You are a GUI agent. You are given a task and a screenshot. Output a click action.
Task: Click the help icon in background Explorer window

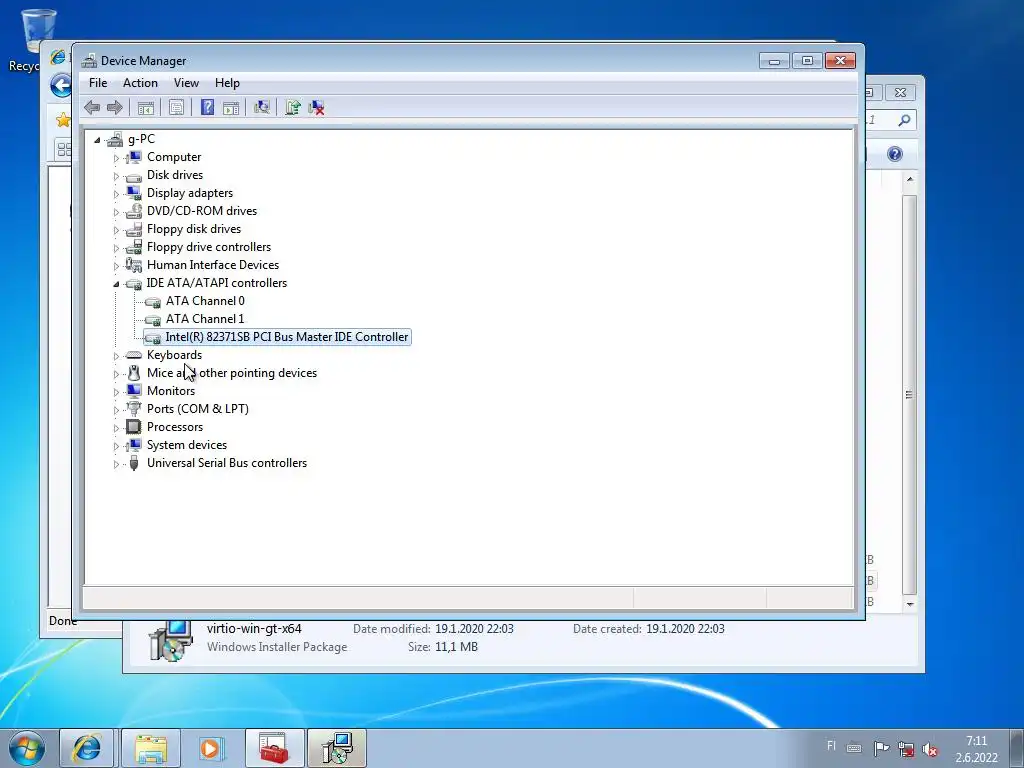895,154
